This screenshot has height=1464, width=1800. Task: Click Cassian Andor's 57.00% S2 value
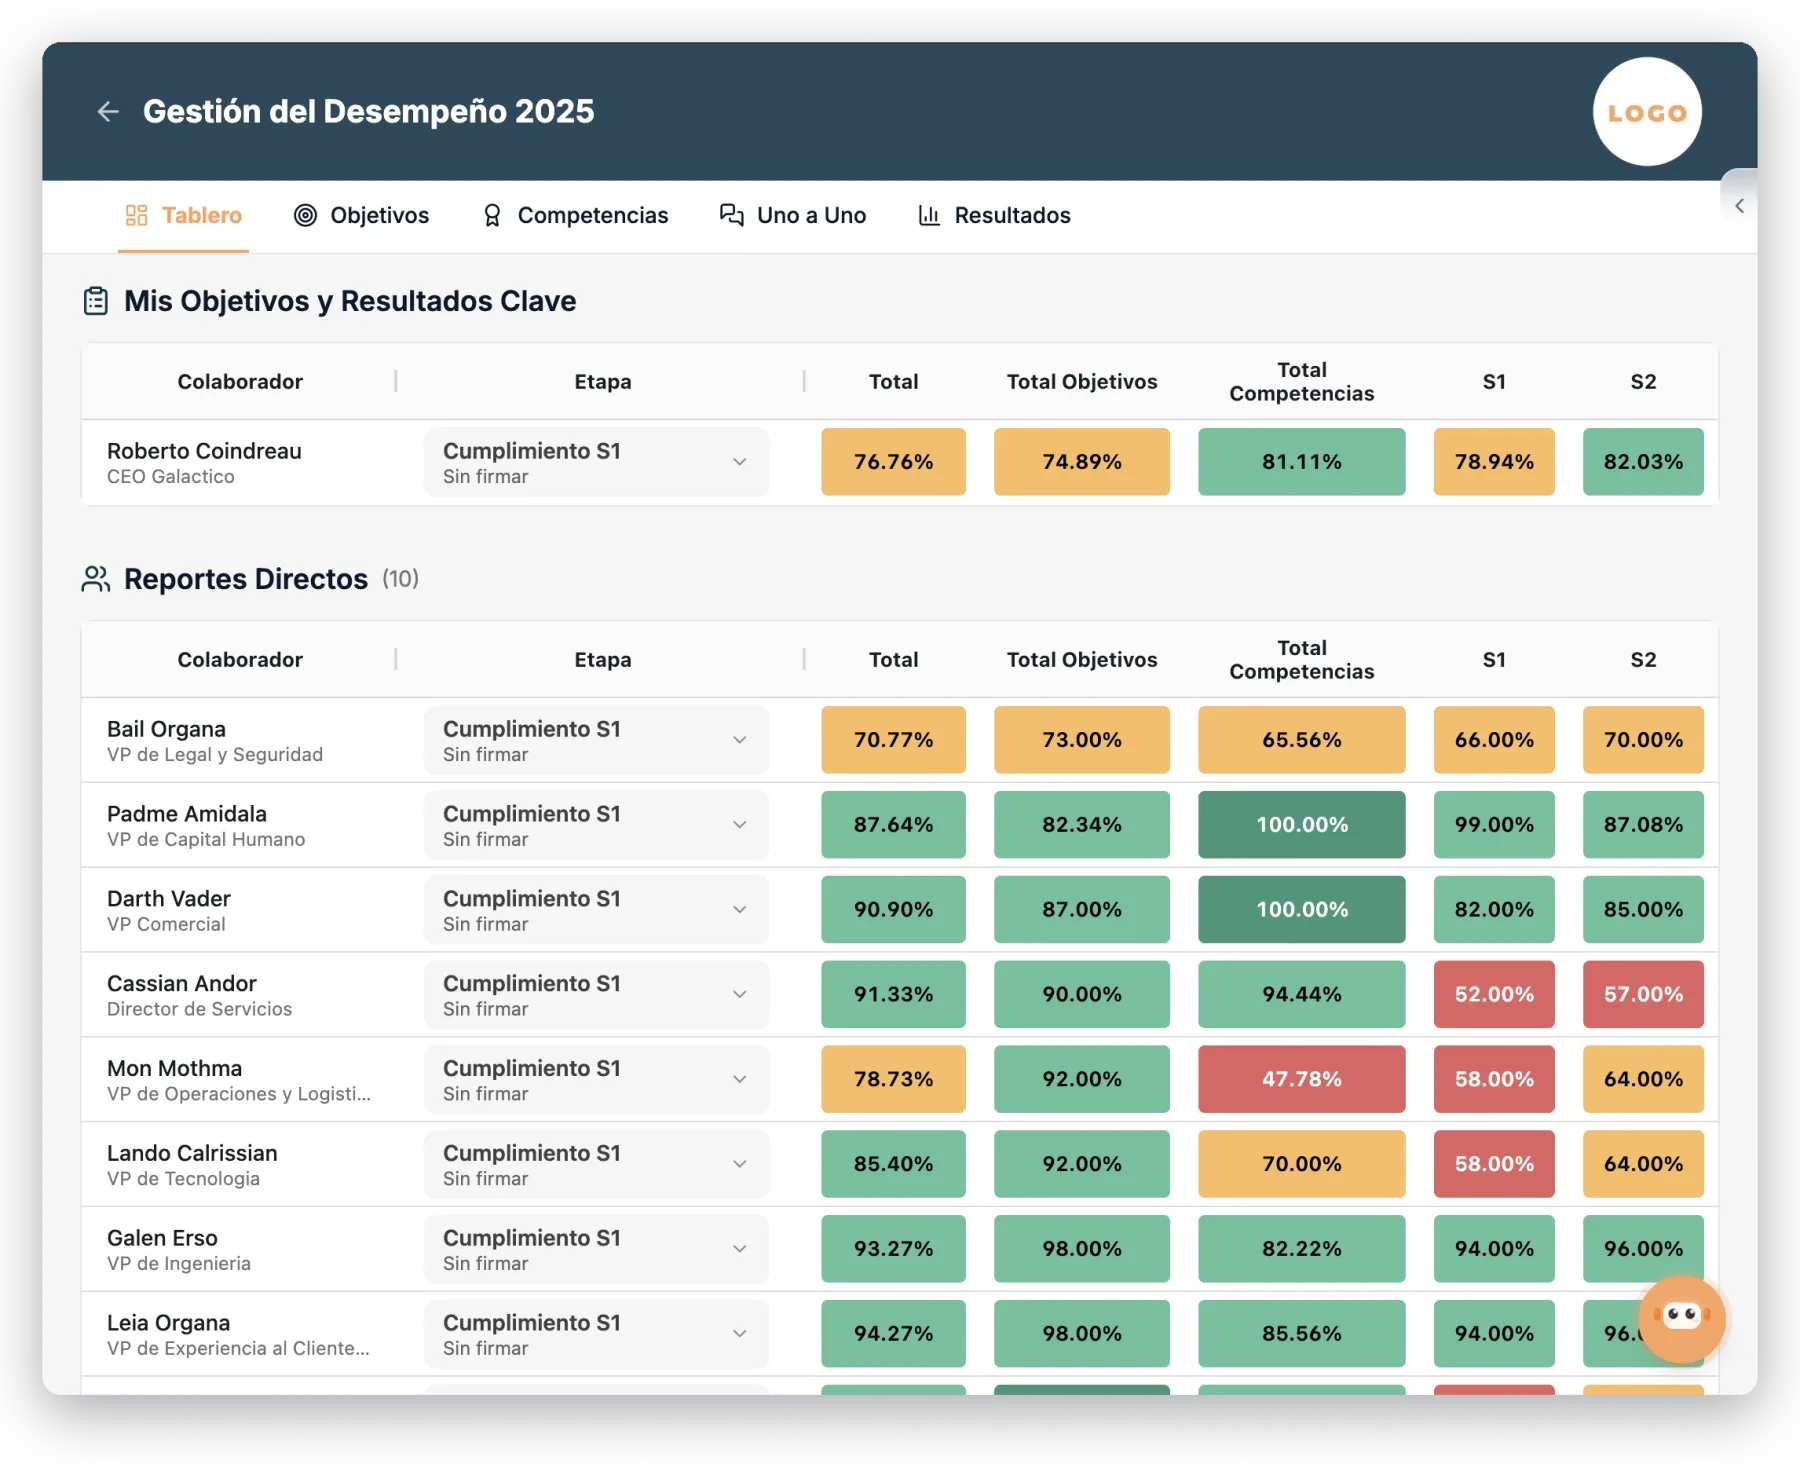tap(1643, 995)
